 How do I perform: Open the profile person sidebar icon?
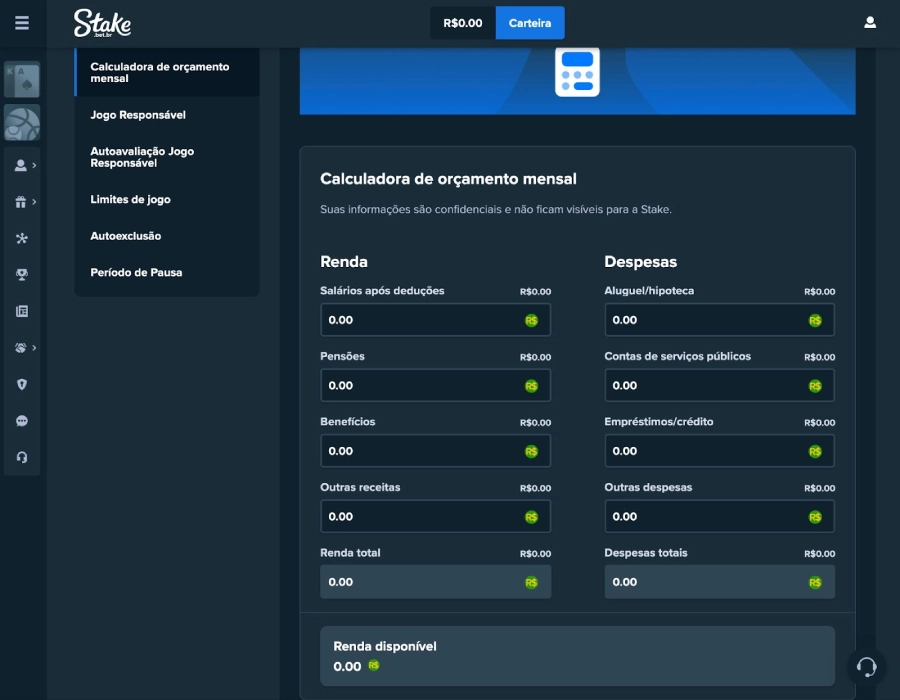[x=21, y=165]
